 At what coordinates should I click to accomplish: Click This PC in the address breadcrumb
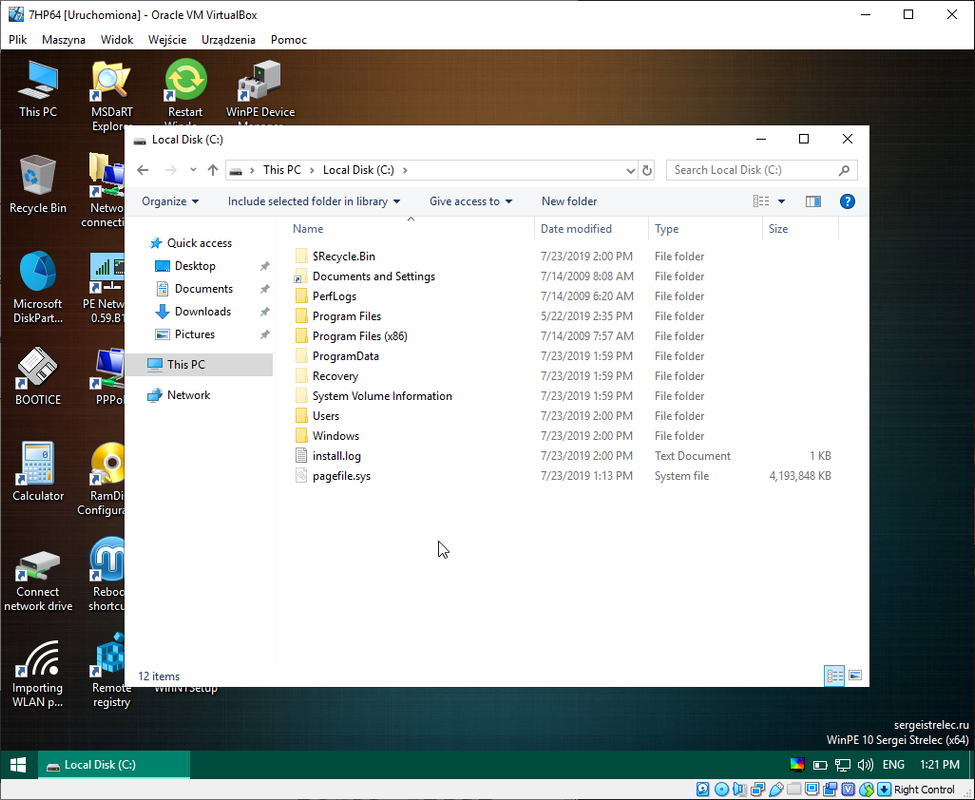282,170
